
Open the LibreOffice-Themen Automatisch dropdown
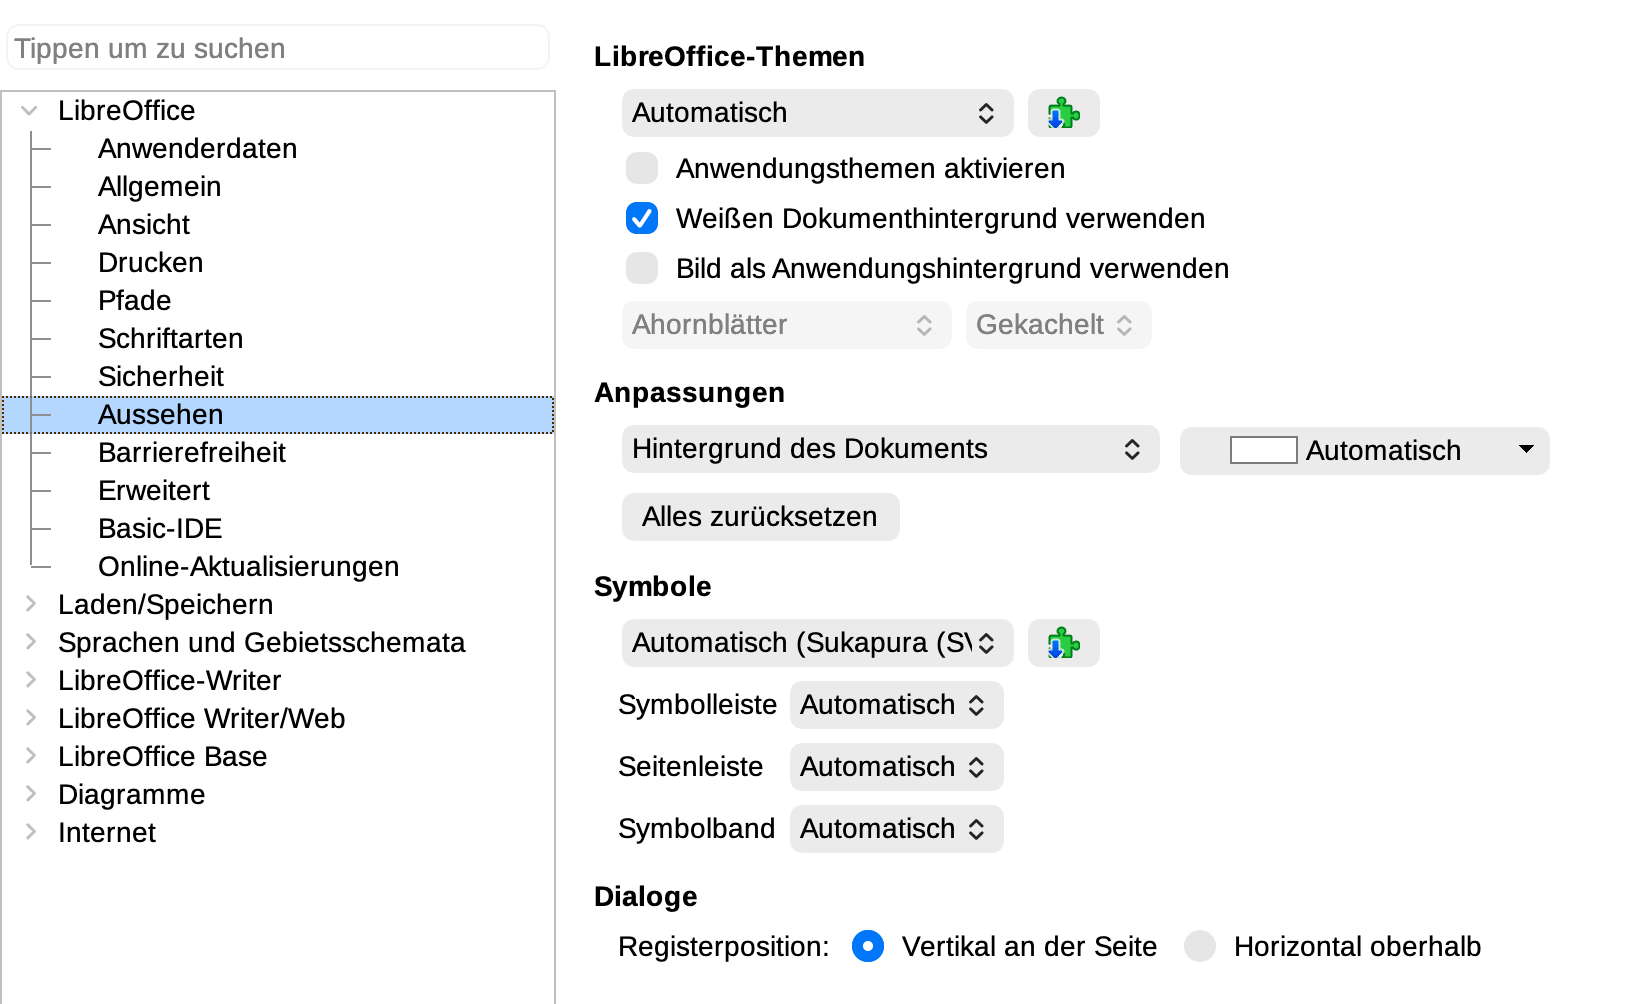click(817, 113)
